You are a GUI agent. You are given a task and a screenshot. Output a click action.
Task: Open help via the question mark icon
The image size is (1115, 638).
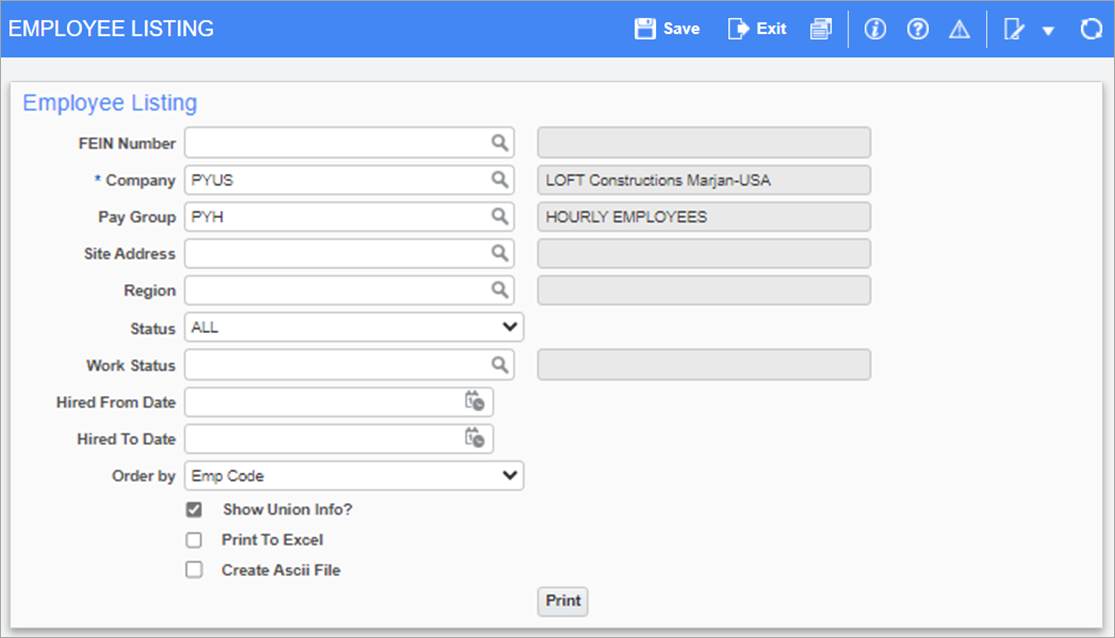(x=917, y=29)
